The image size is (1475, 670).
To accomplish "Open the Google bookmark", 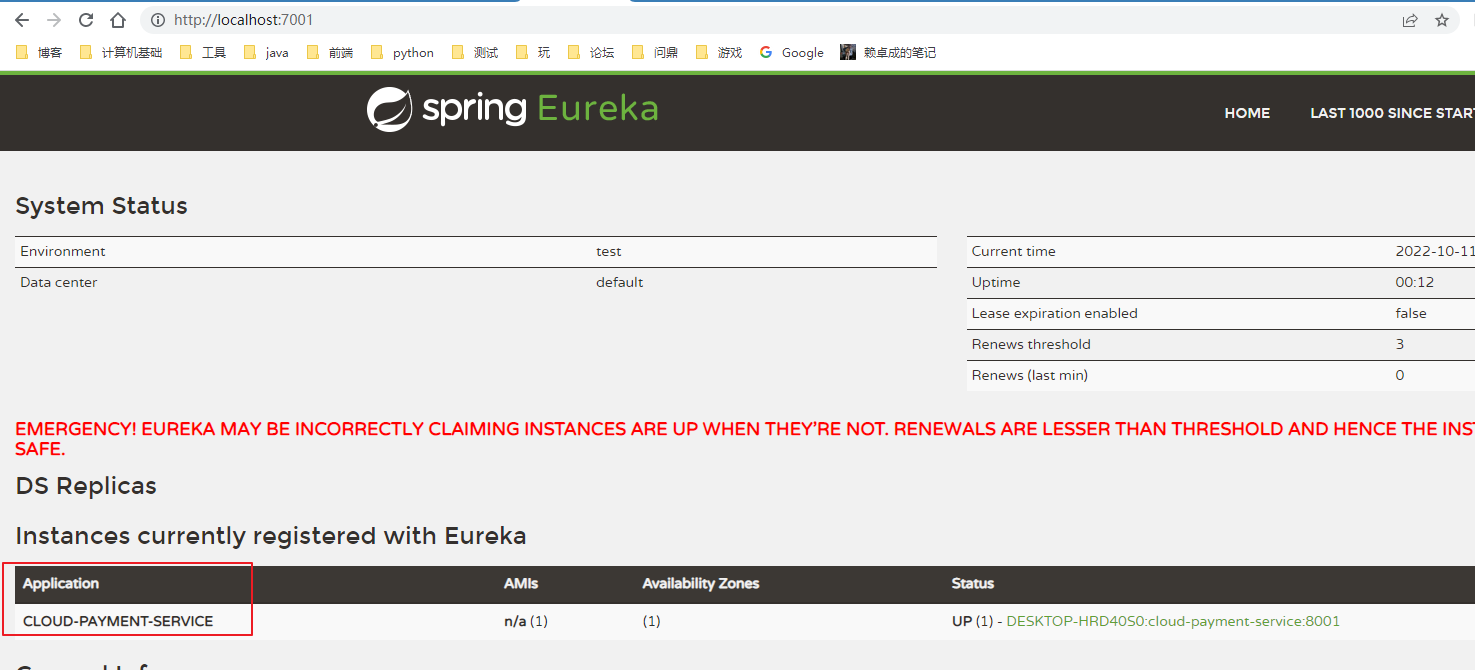I will click(792, 53).
